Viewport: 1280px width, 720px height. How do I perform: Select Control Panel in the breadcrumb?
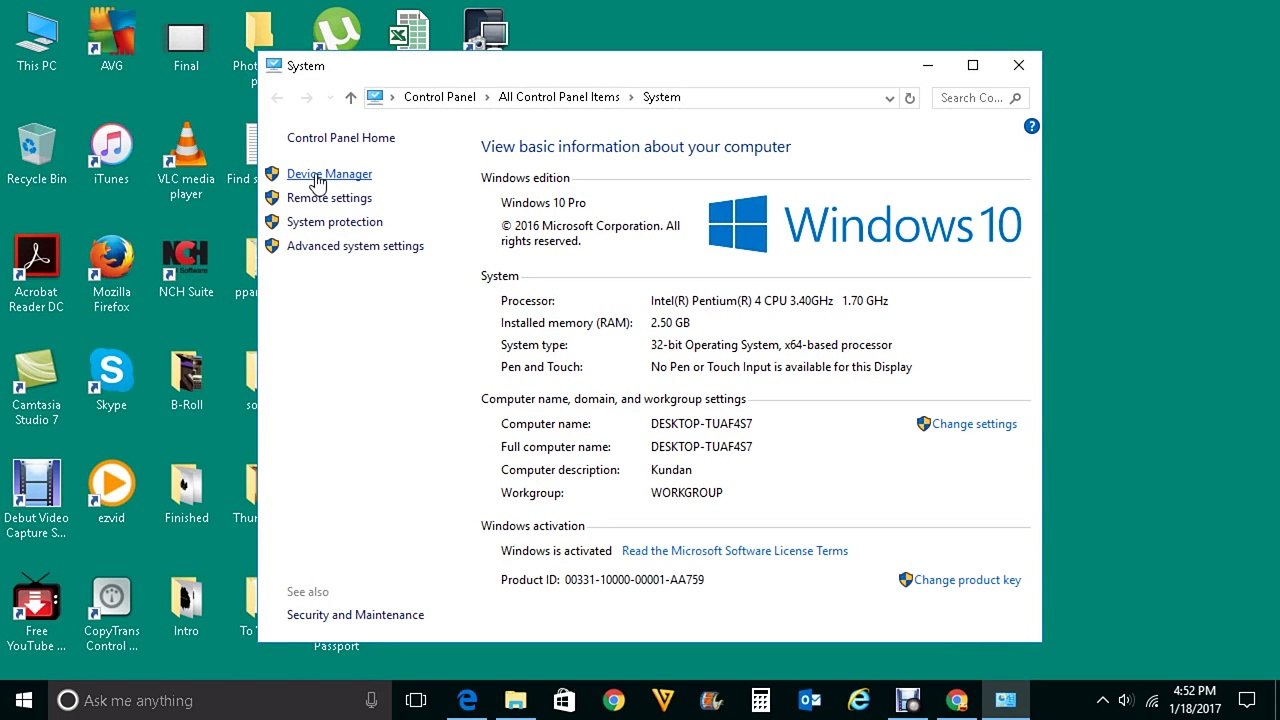[x=439, y=97]
